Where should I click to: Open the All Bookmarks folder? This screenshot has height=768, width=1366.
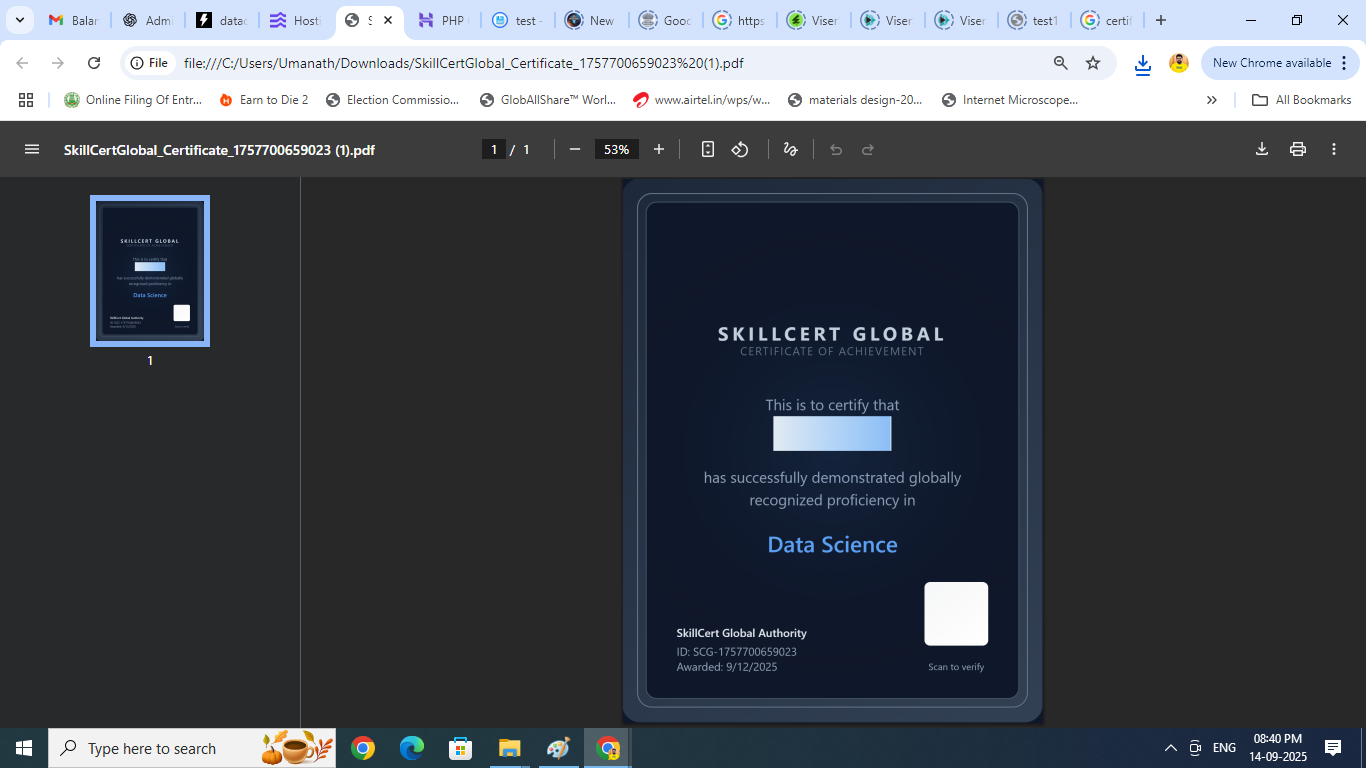(x=1302, y=100)
